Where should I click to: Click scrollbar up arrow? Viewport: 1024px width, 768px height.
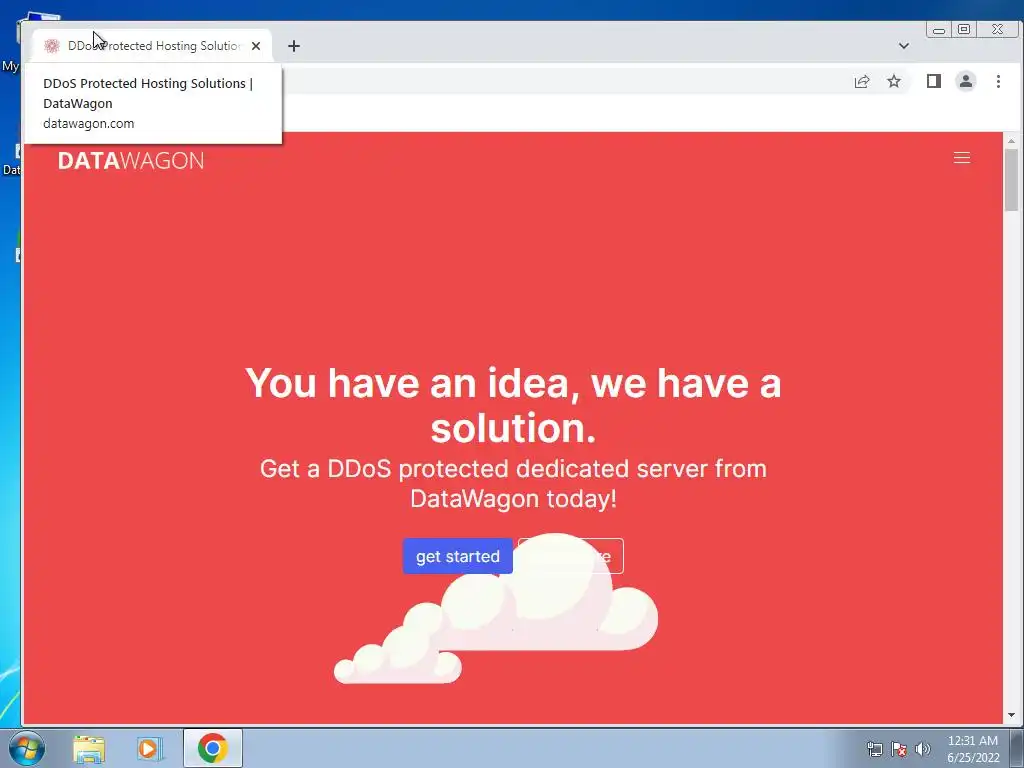pyautogui.click(x=1012, y=140)
